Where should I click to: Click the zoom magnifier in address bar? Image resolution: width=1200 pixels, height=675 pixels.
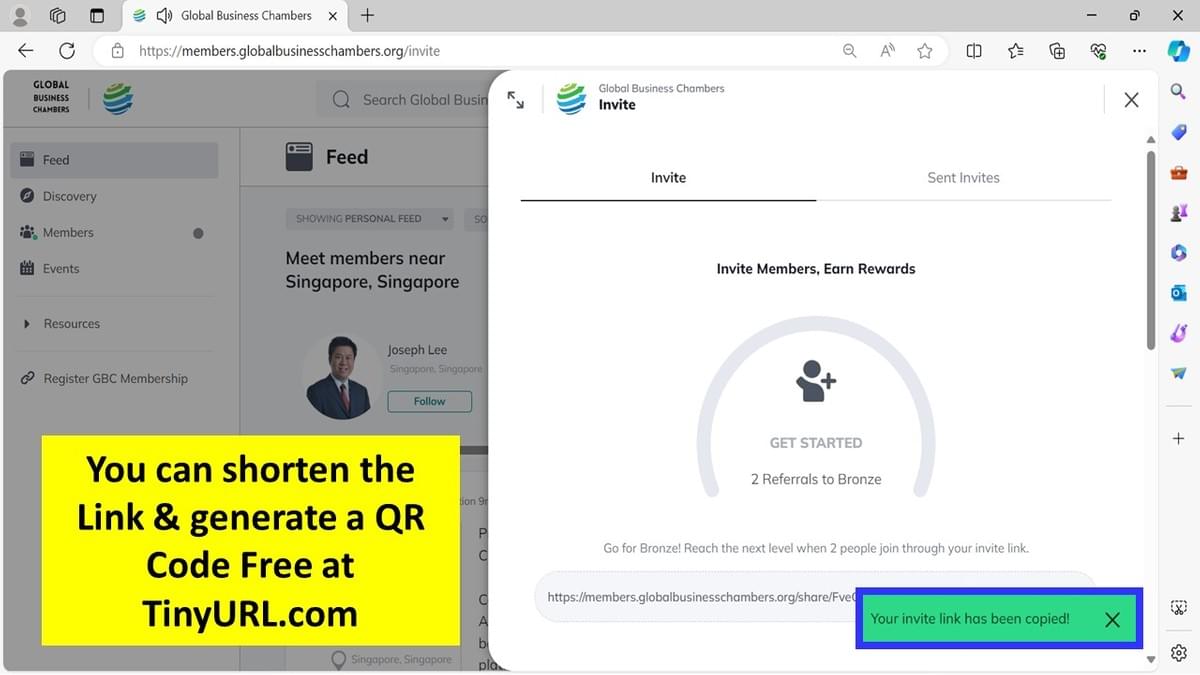pyautogui.click(x=849, y=51)
